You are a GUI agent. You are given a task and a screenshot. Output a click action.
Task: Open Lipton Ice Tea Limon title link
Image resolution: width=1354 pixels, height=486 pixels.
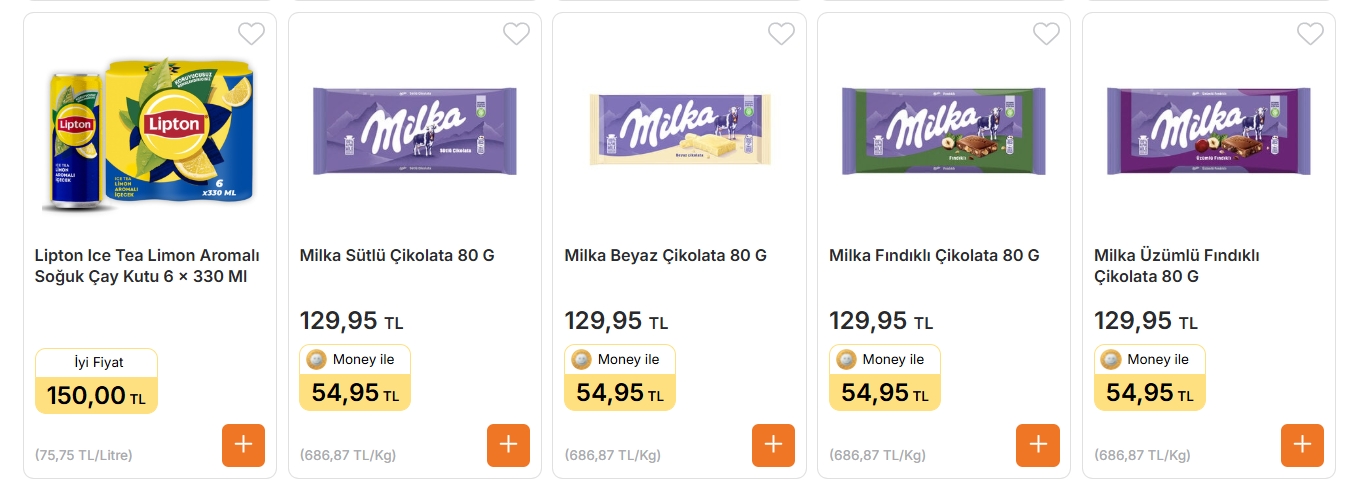pos(147,266)
